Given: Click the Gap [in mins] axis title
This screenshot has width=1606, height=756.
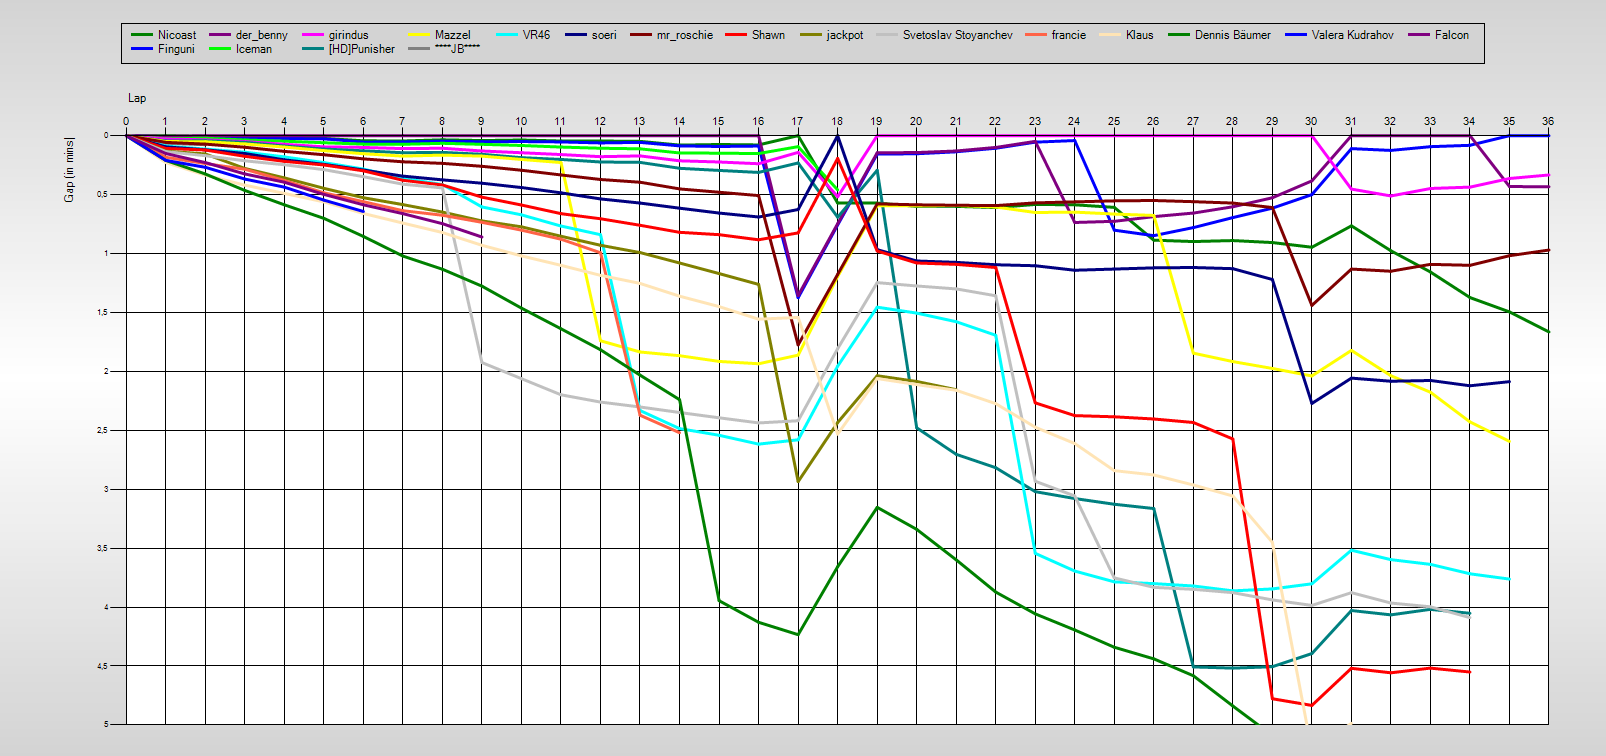Looking at the screenshot, I should coord(69,169).
